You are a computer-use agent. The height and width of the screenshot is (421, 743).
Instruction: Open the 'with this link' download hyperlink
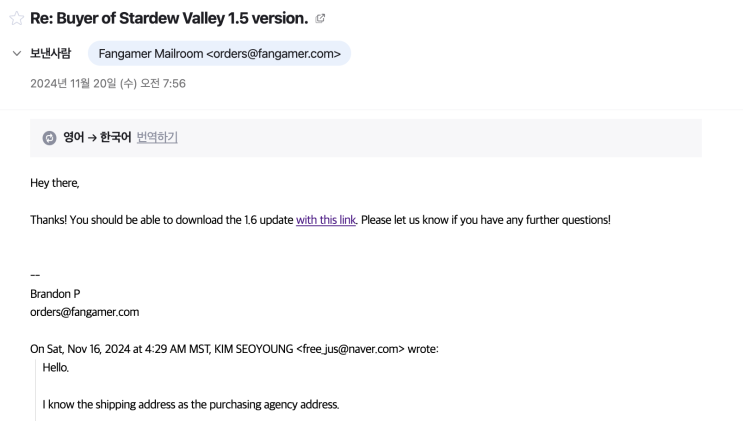[x=325, y=219]
